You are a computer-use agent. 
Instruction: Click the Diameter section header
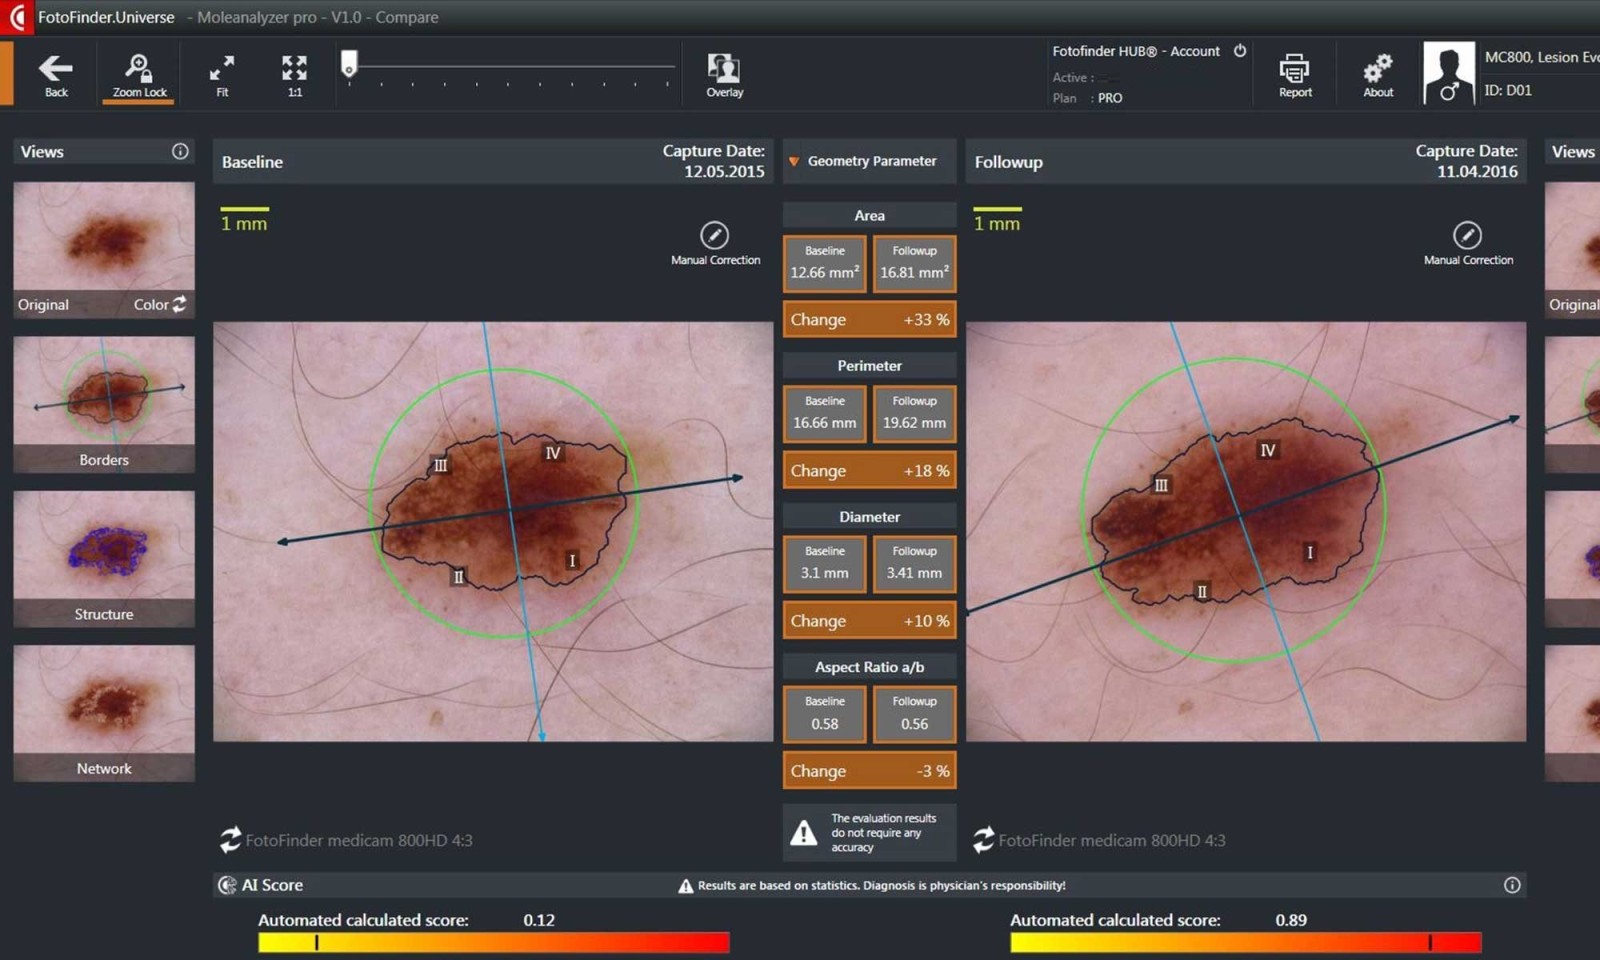tap(869, 517)
